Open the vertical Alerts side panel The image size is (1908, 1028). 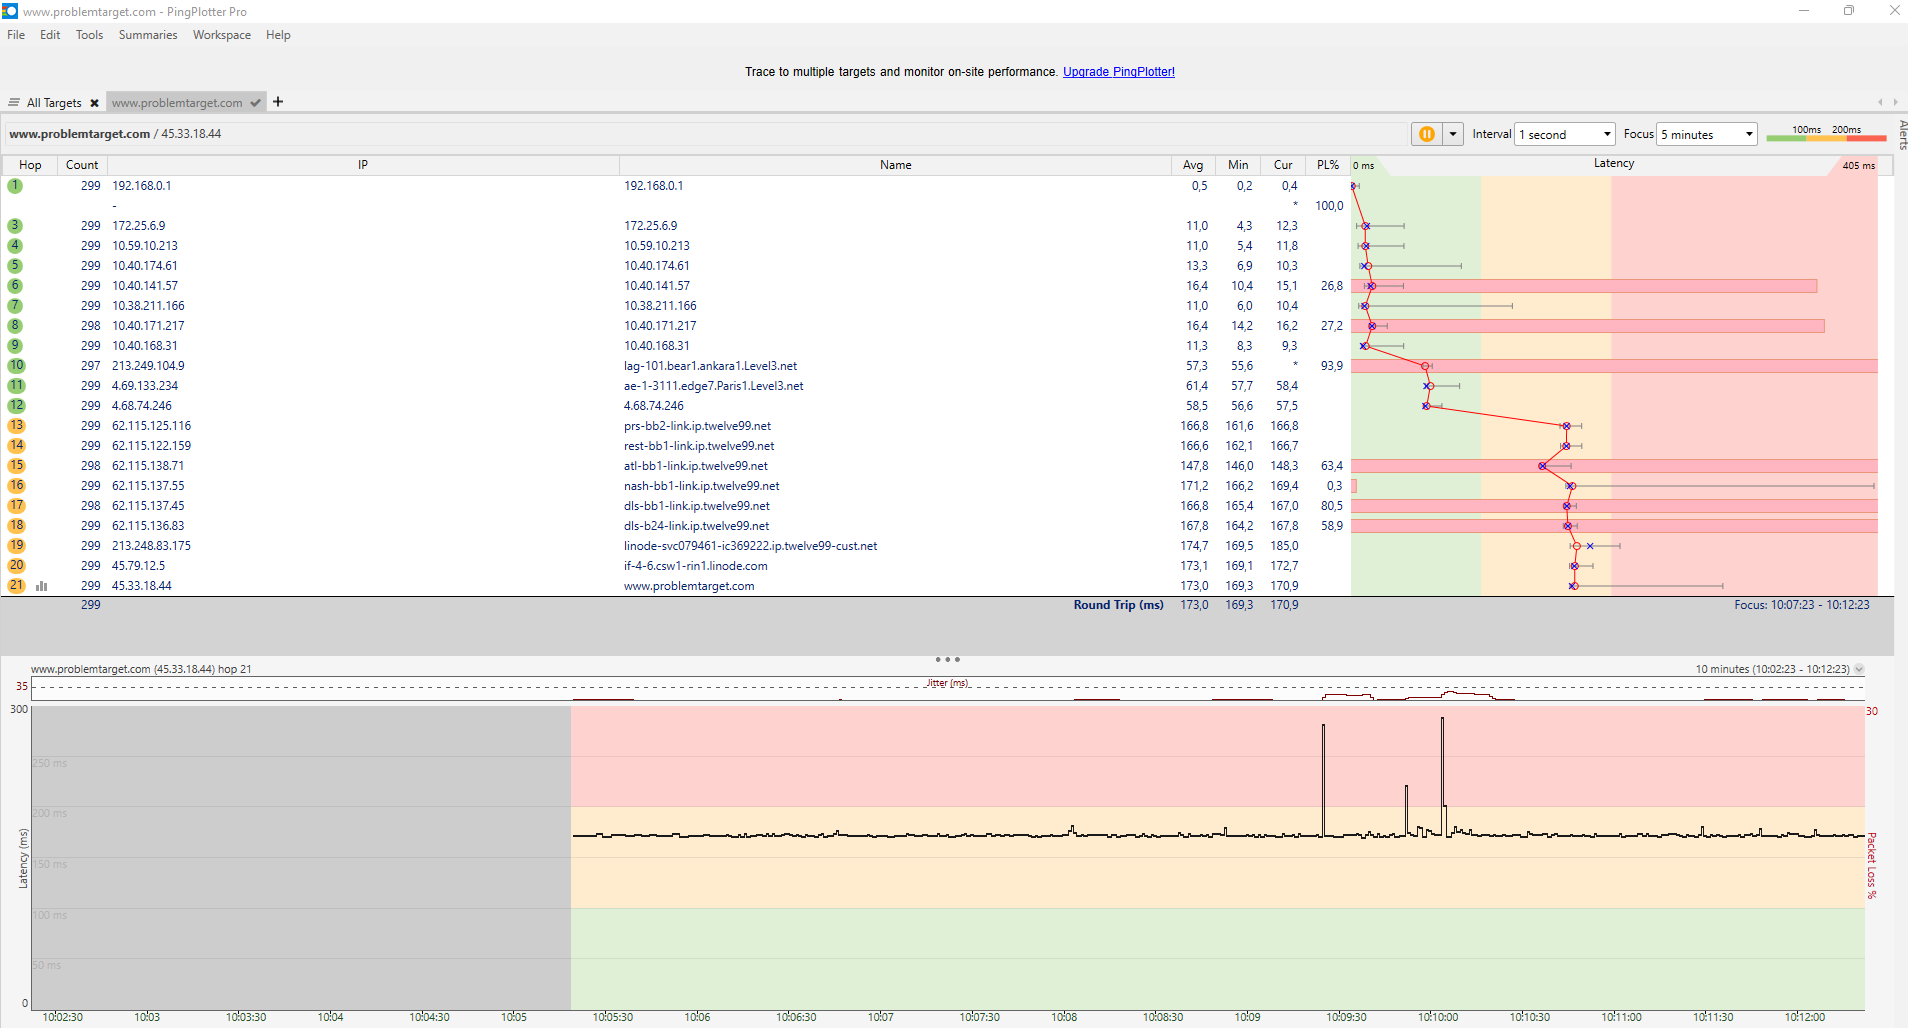click(x=1902, y=135)
